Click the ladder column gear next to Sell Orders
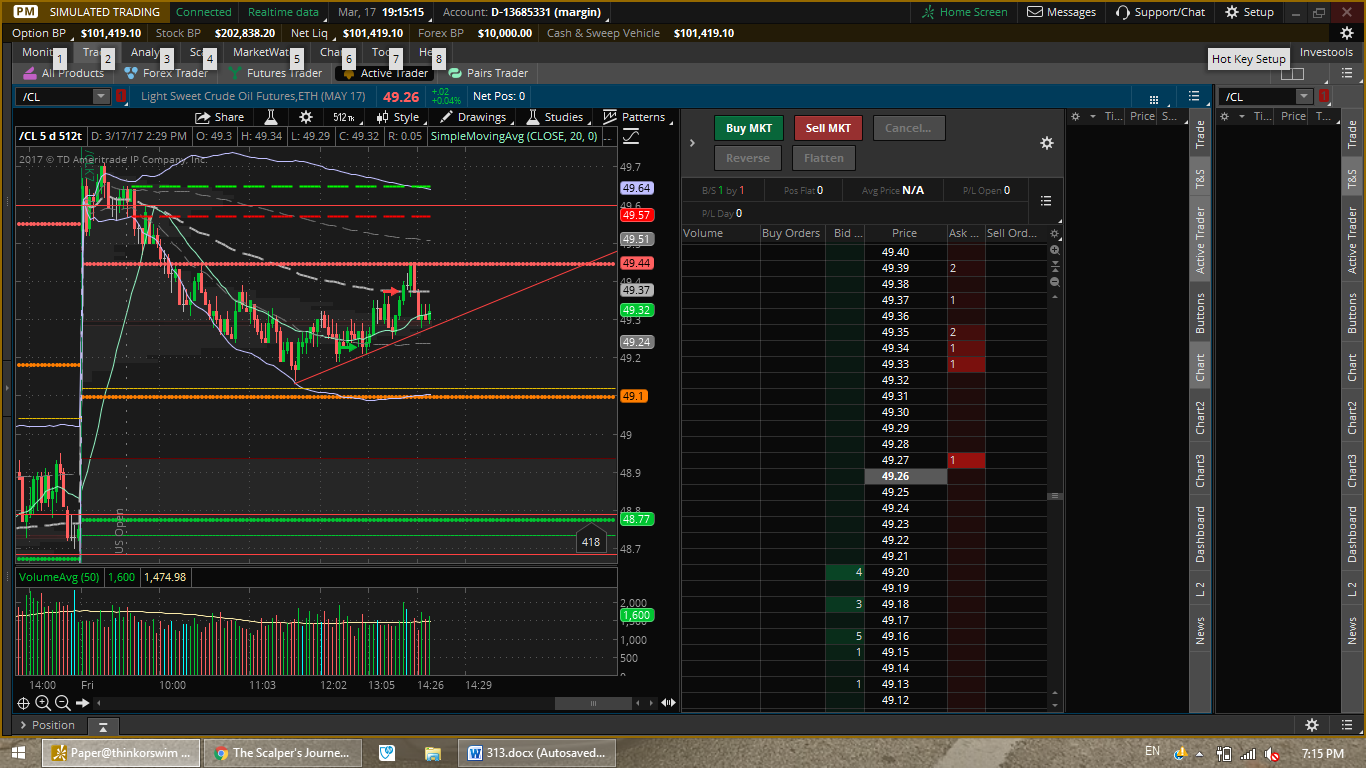The image size is (1366, 768). pyautogui.click(x=1053, y=234)
